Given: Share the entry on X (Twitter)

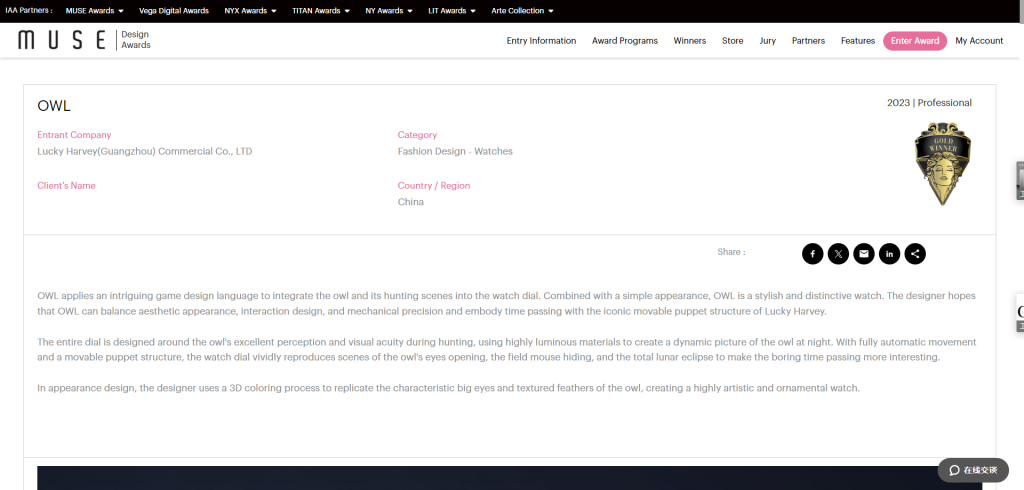Looking at the screenshot, I should tap(838, 254).
